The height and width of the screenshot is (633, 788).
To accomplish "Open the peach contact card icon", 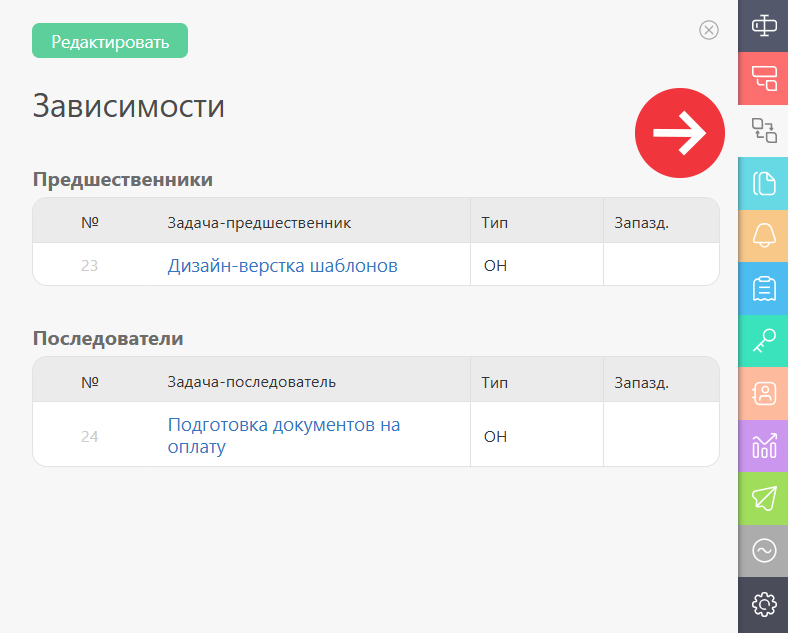I will click(763, 393).
